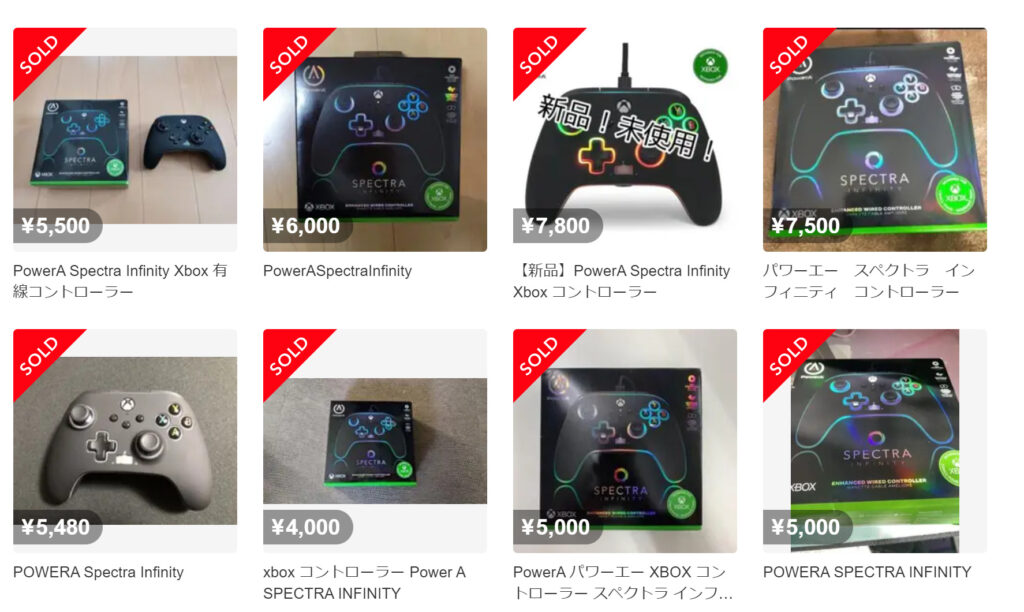Open the ¥6,000 Spectra box thumbnail

tap(375, 139)
